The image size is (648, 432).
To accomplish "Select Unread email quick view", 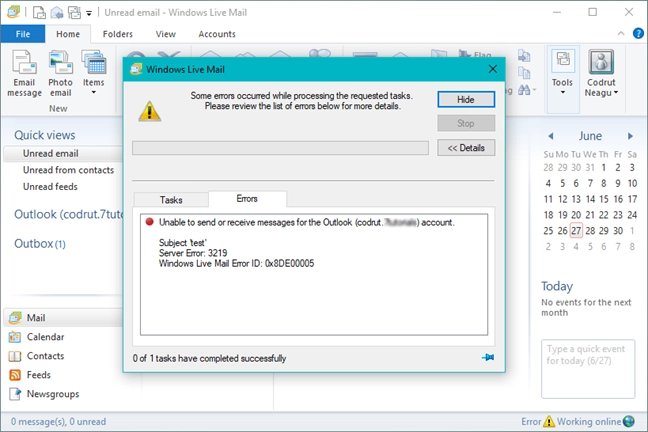I will (63, 153).
